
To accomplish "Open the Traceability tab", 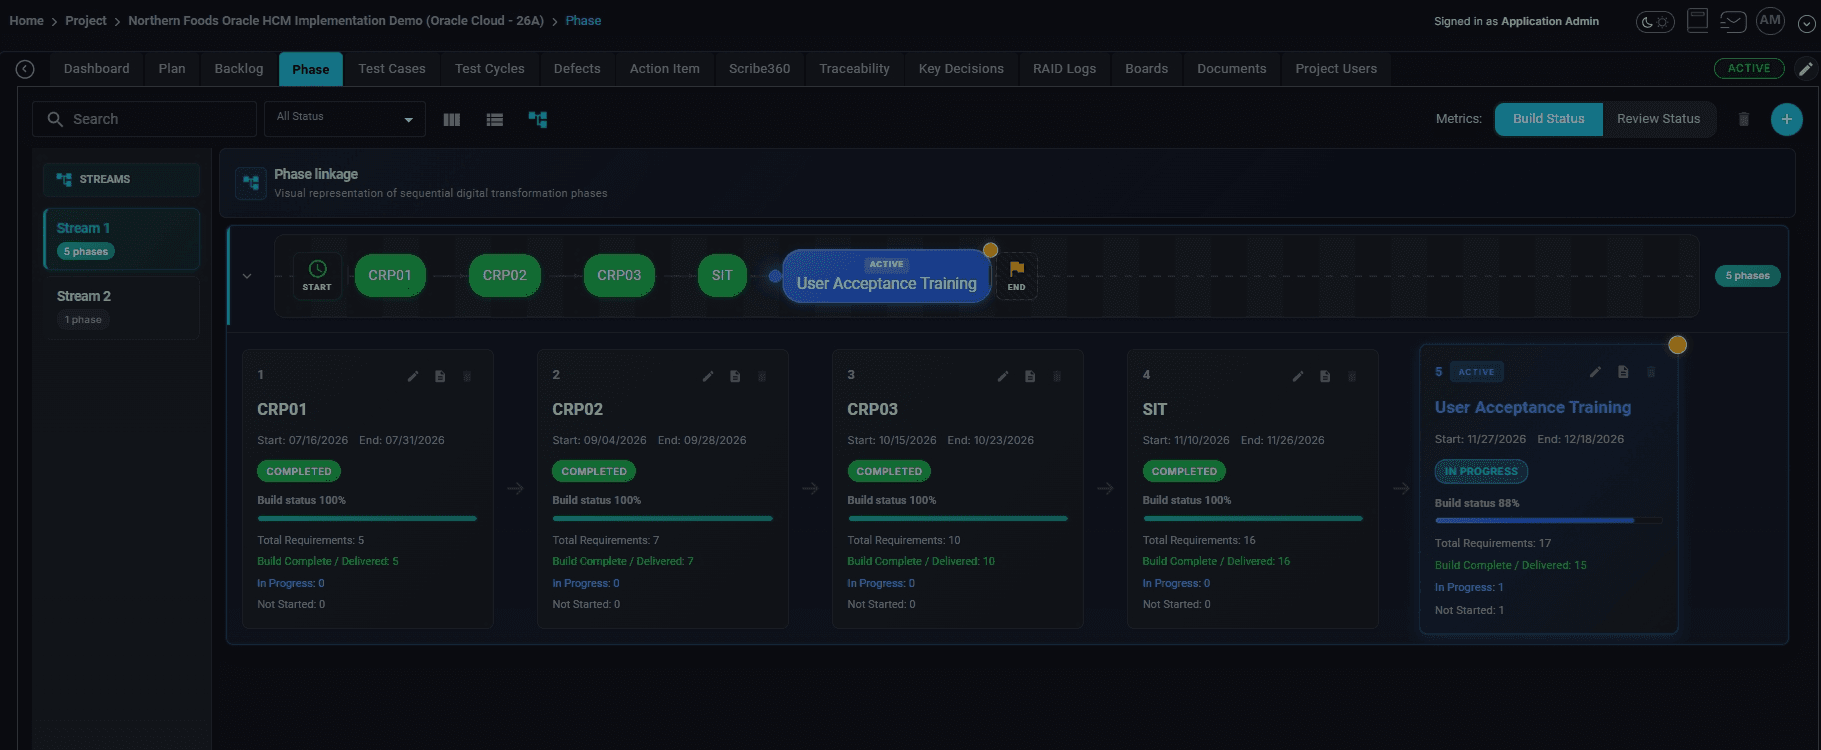I will [x=854, y=69].
